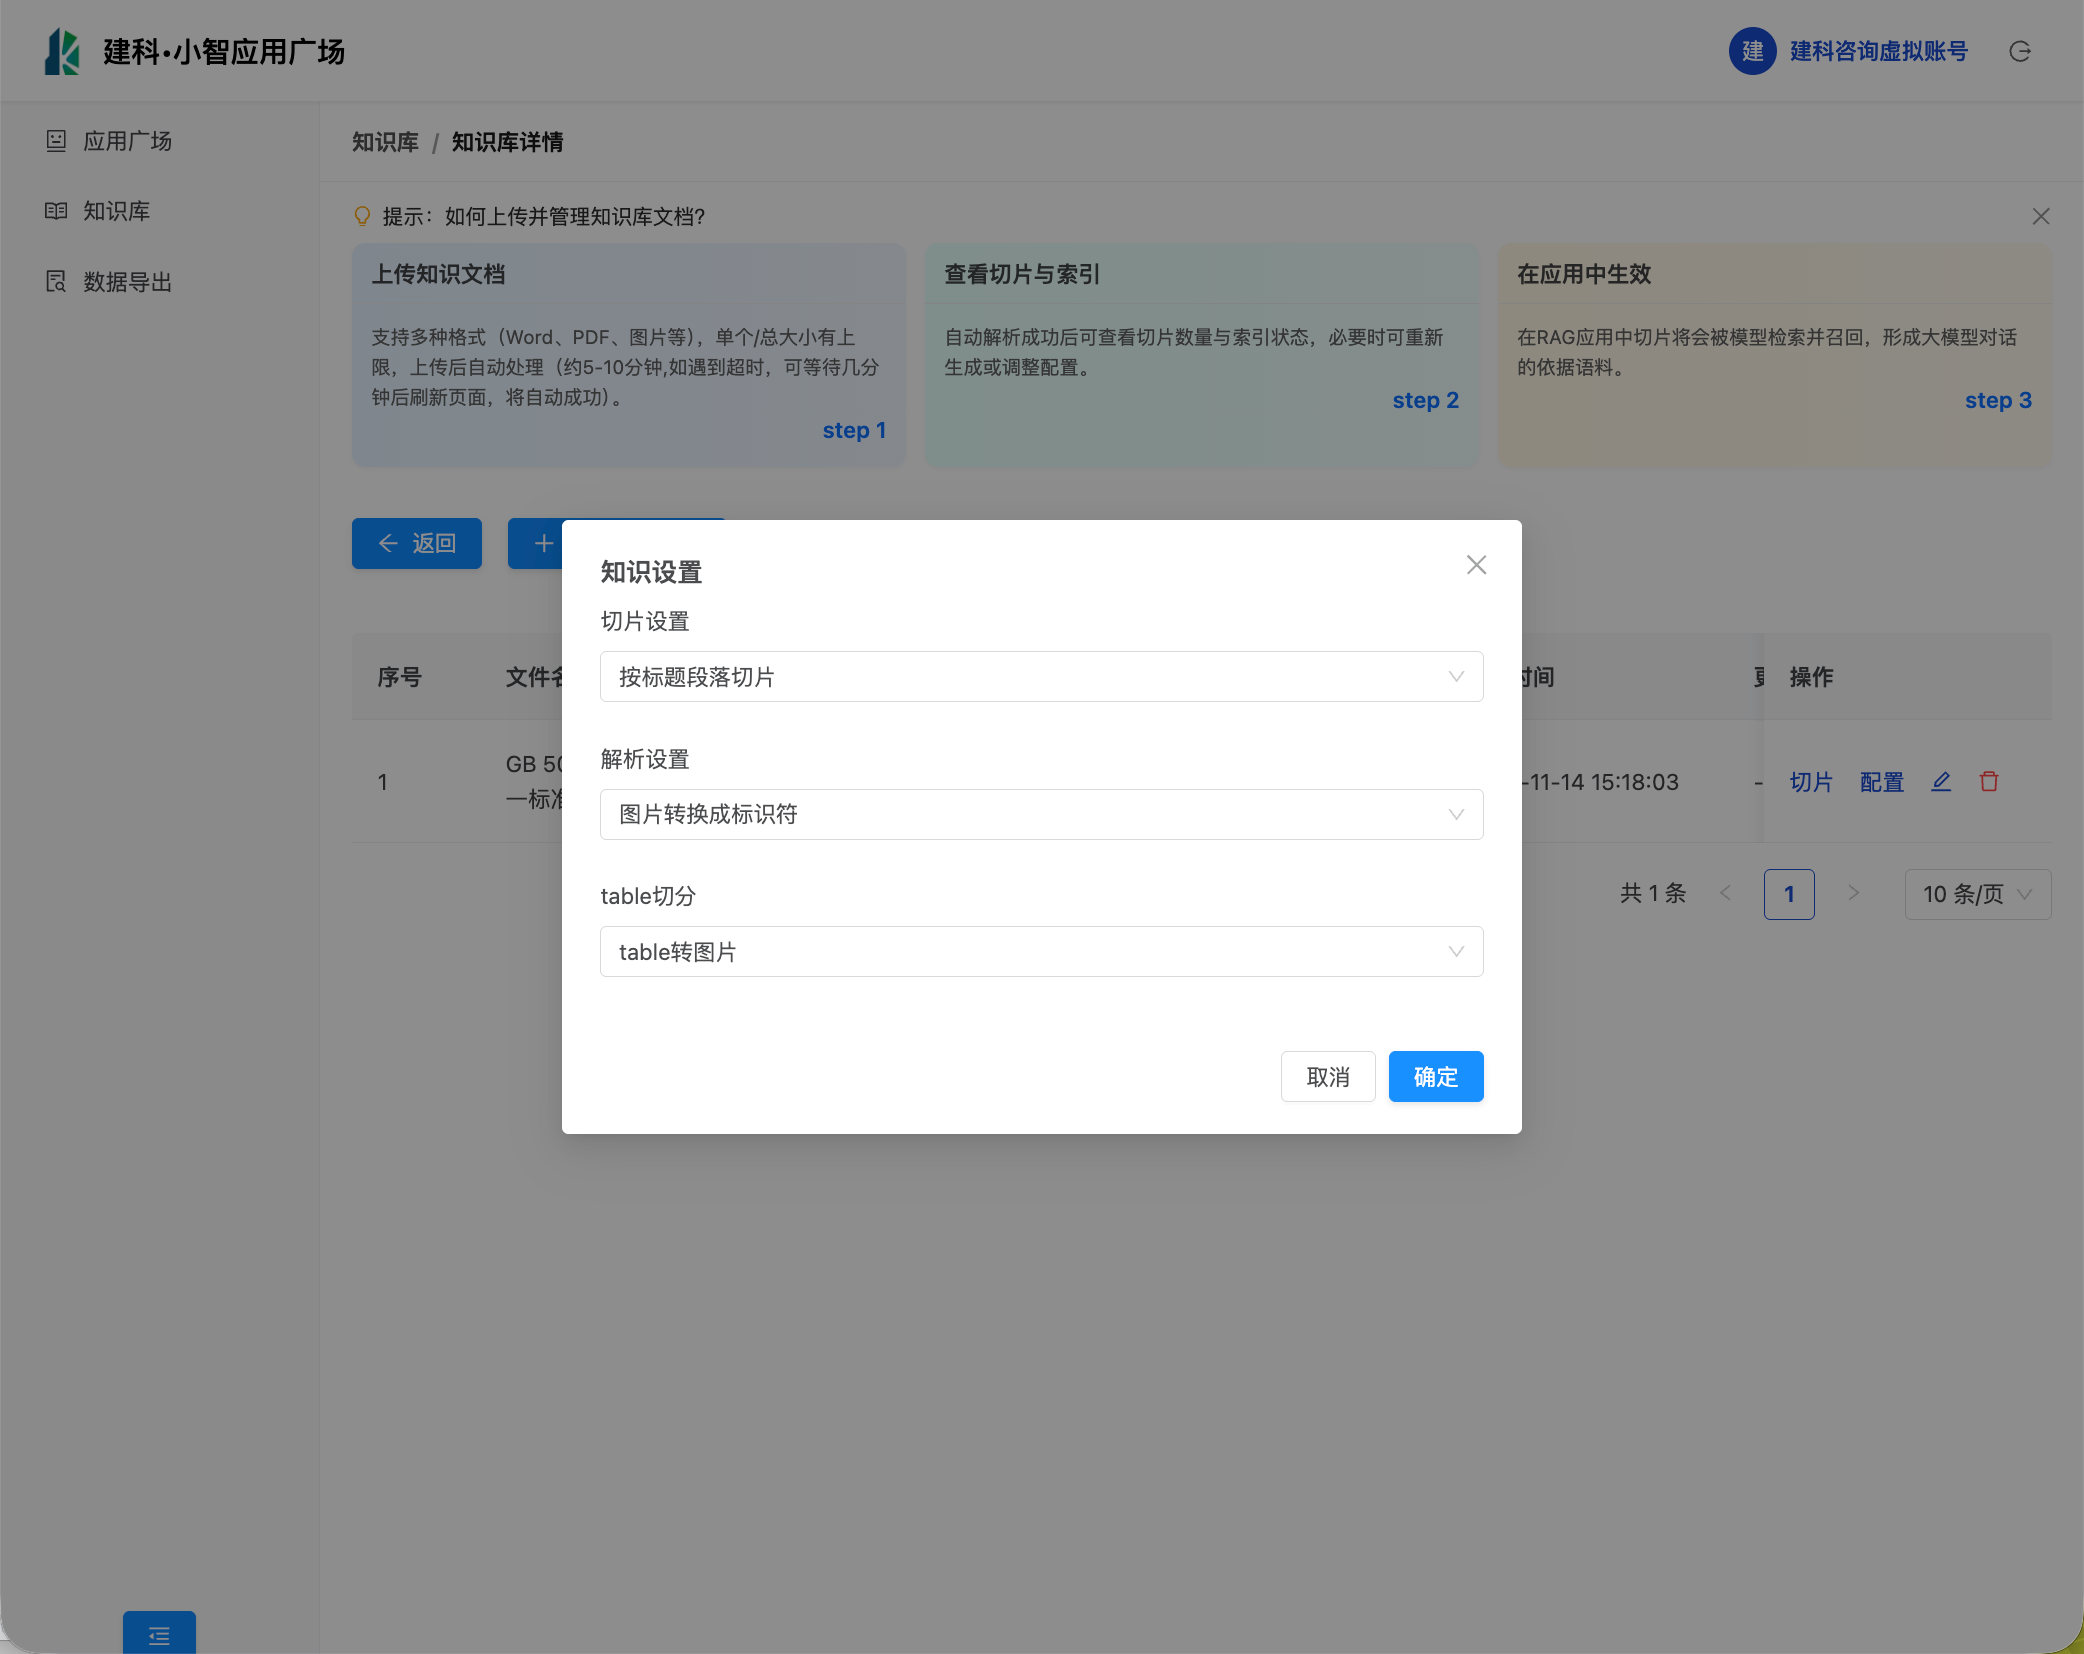Click the sidebar collapse icon at bottom
This screenshot has height=1654, width=2084.
pyautogui.click(x=159, y=1635)
